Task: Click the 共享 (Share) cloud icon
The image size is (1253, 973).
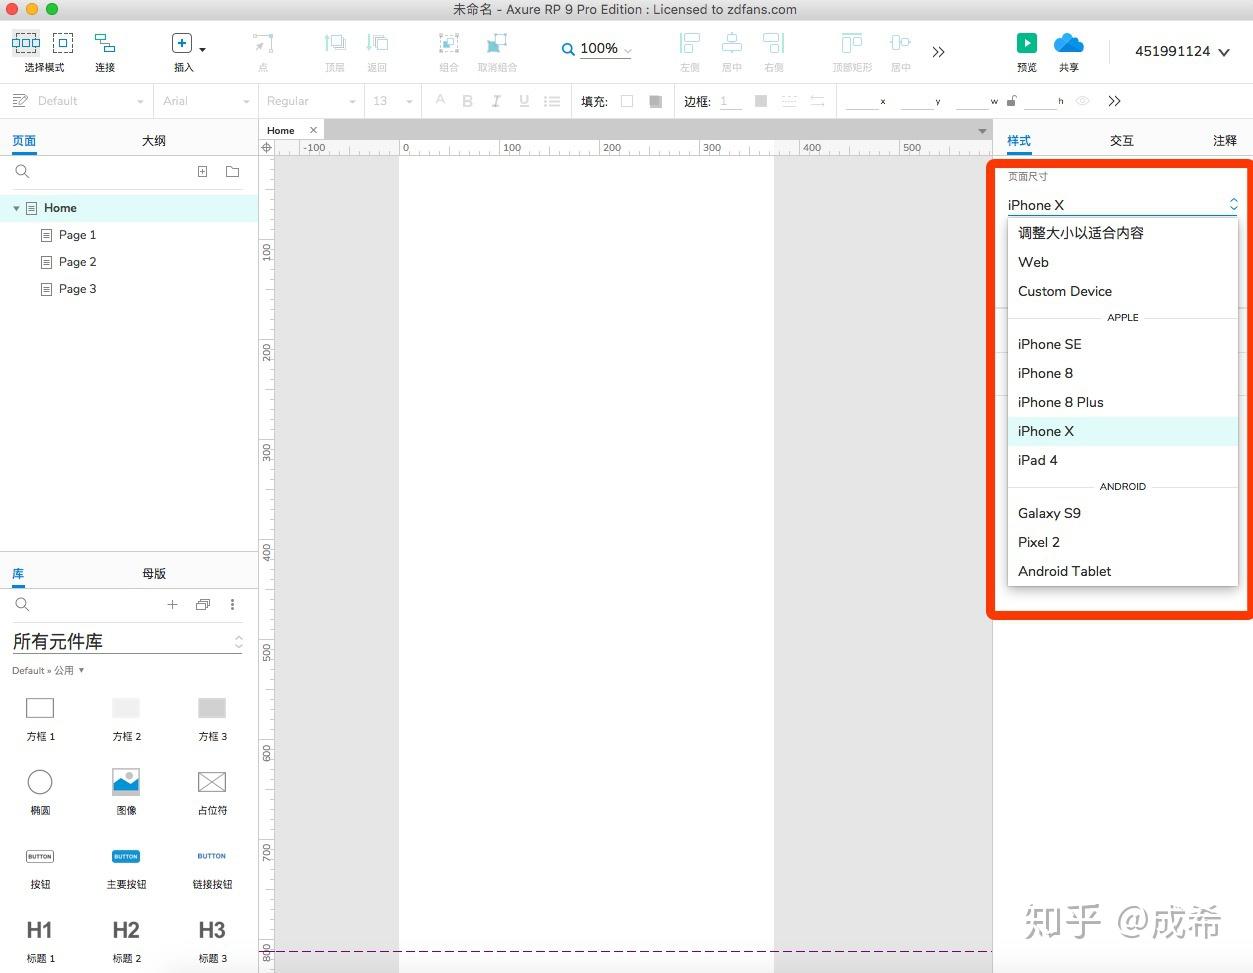Action: pyautogui.click(x=1068, y=45)
